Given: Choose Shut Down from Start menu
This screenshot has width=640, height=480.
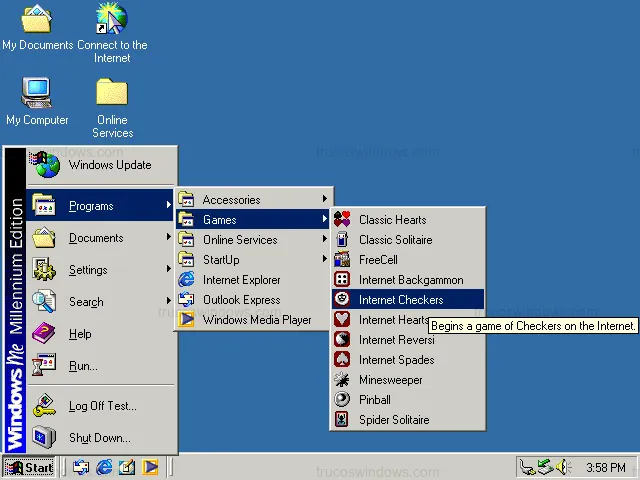Looking at the screenshot, I should pos(99,438).
